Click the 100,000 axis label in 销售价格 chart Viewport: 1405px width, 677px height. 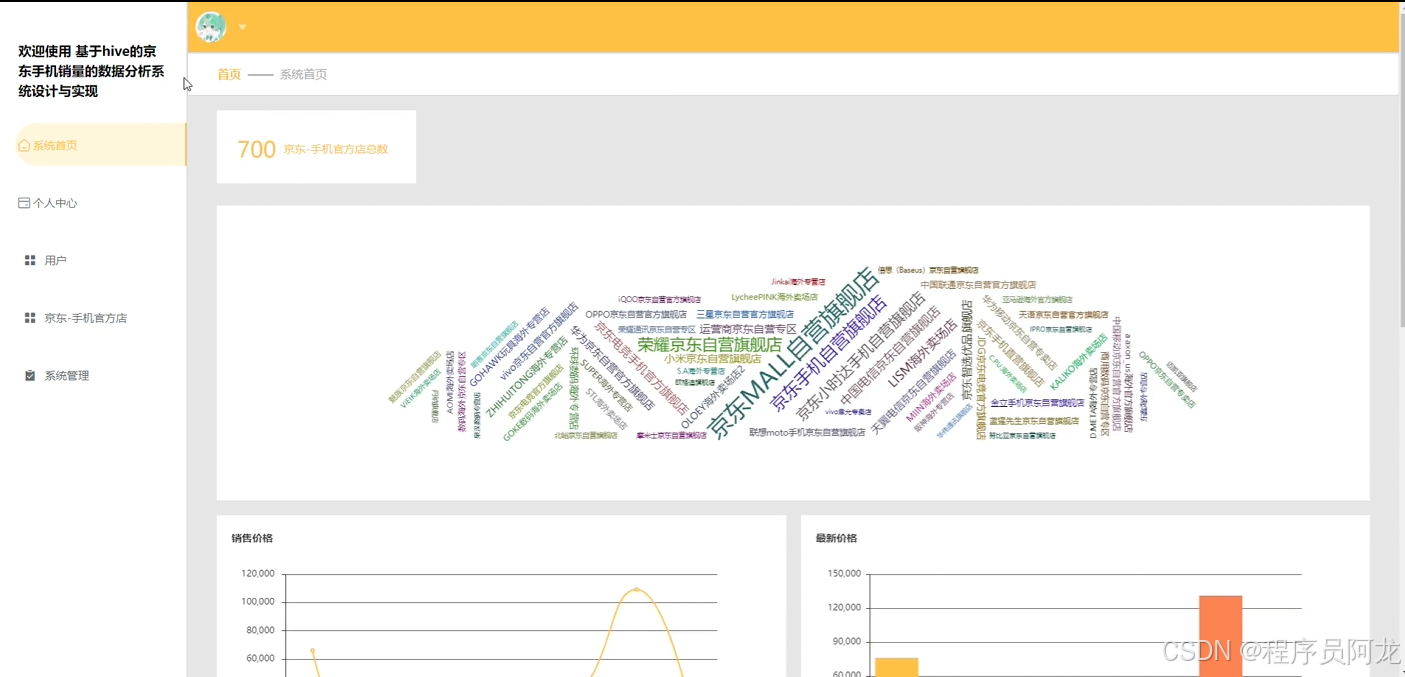pyautogui.click(x=258, y=601)
